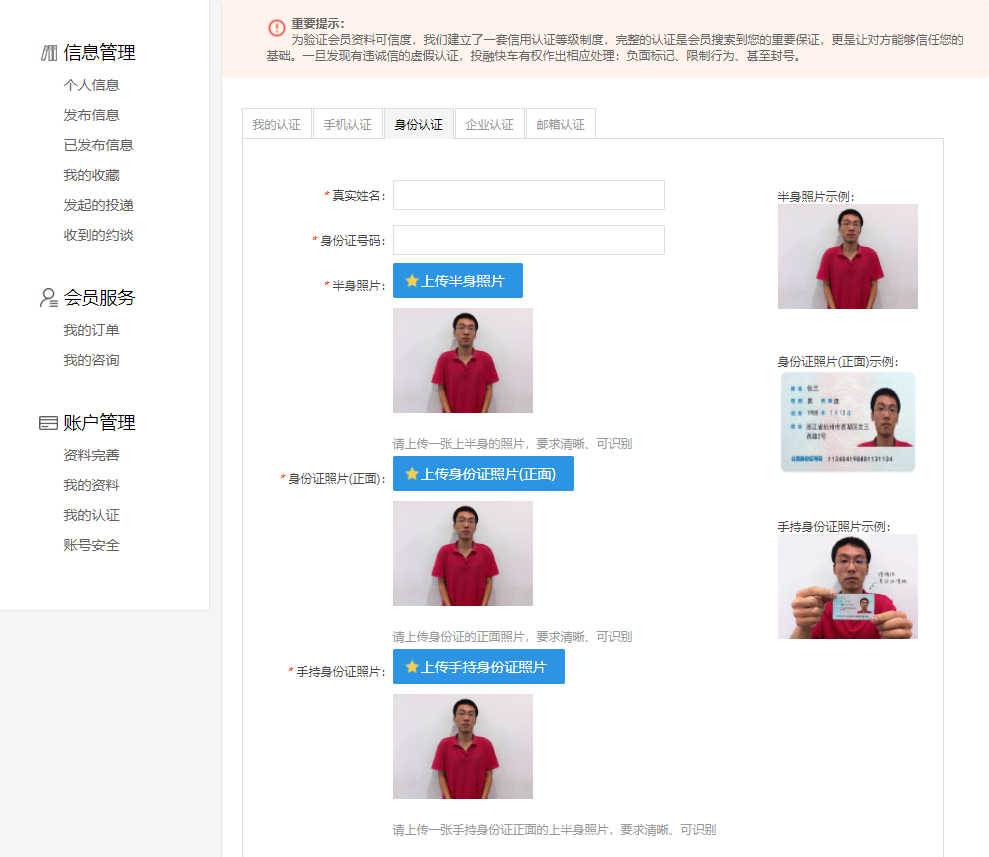Click the 上传身份证照片(正面) upload button
The image size is (989, 857).
click(483, 473)
